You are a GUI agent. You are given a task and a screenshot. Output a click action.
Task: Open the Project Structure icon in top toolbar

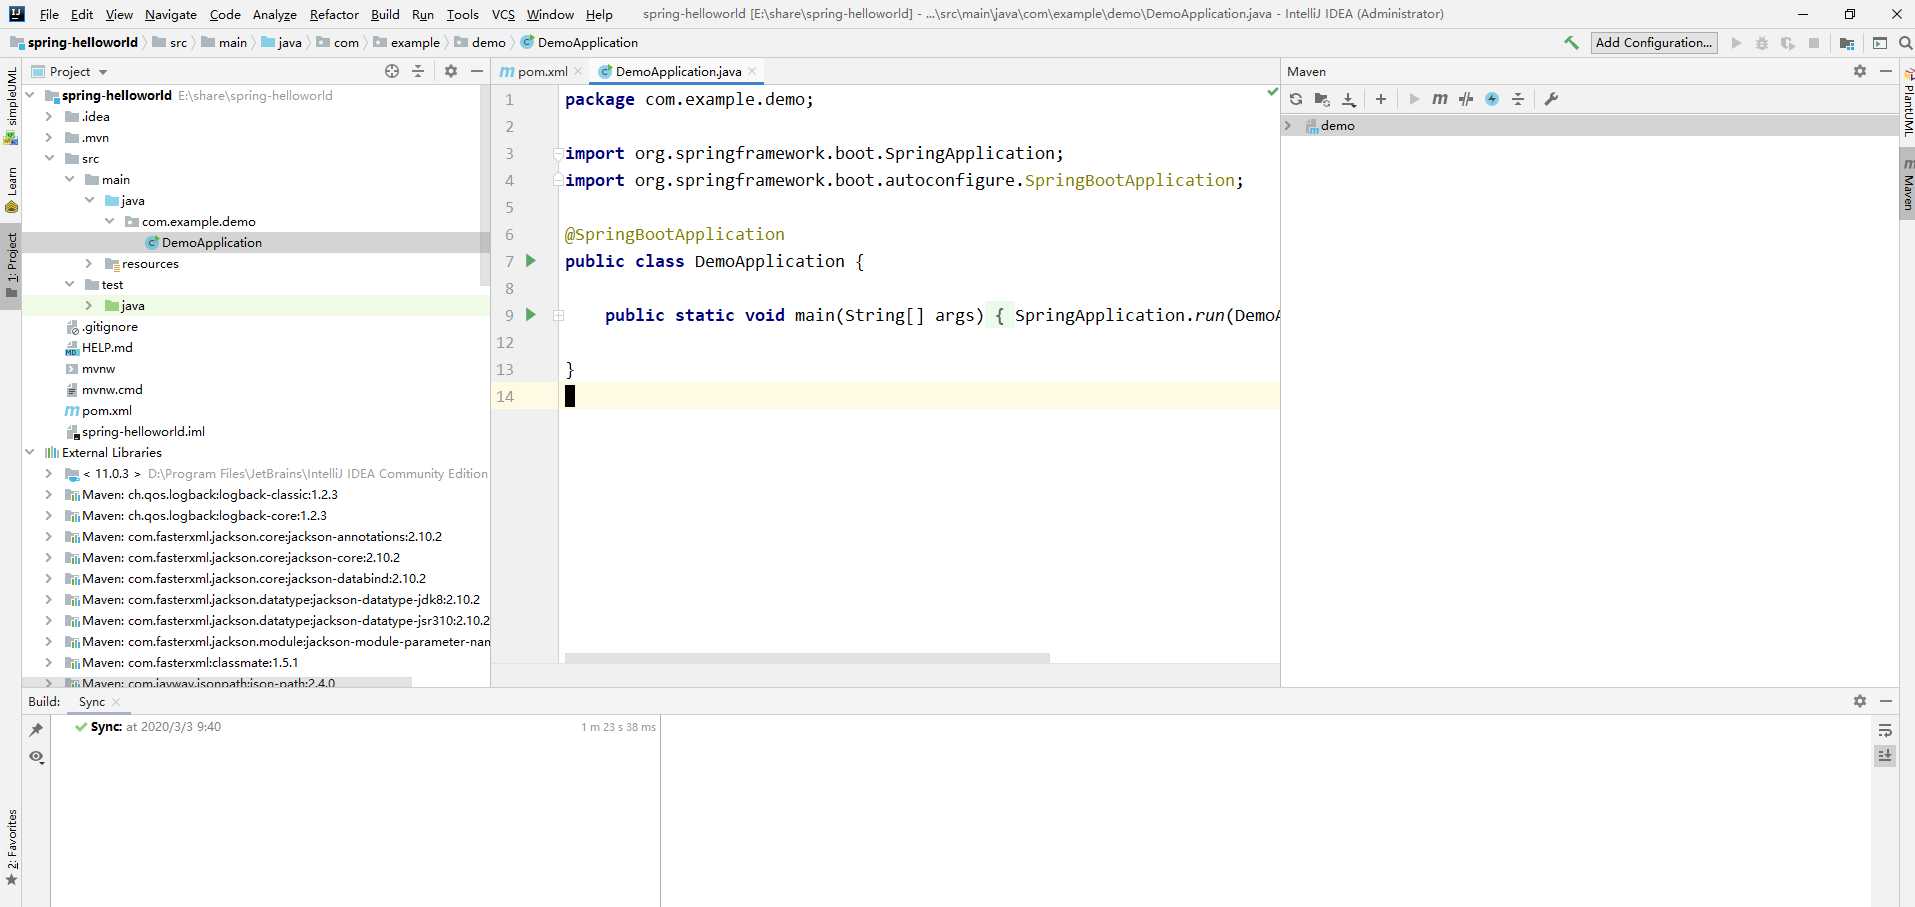pos(1847,43)
